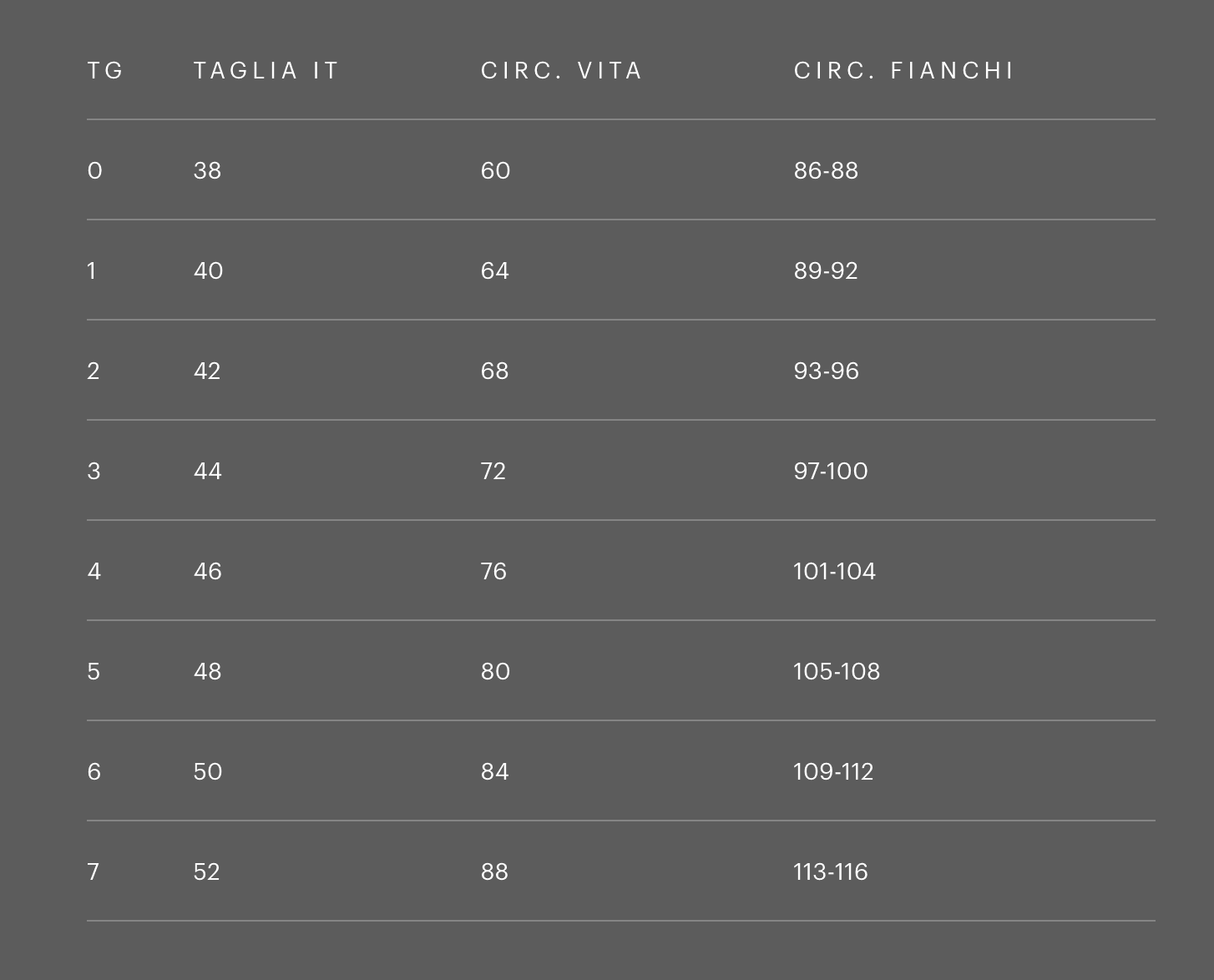Select Italian size 40 cell

(x=208, y=271)
